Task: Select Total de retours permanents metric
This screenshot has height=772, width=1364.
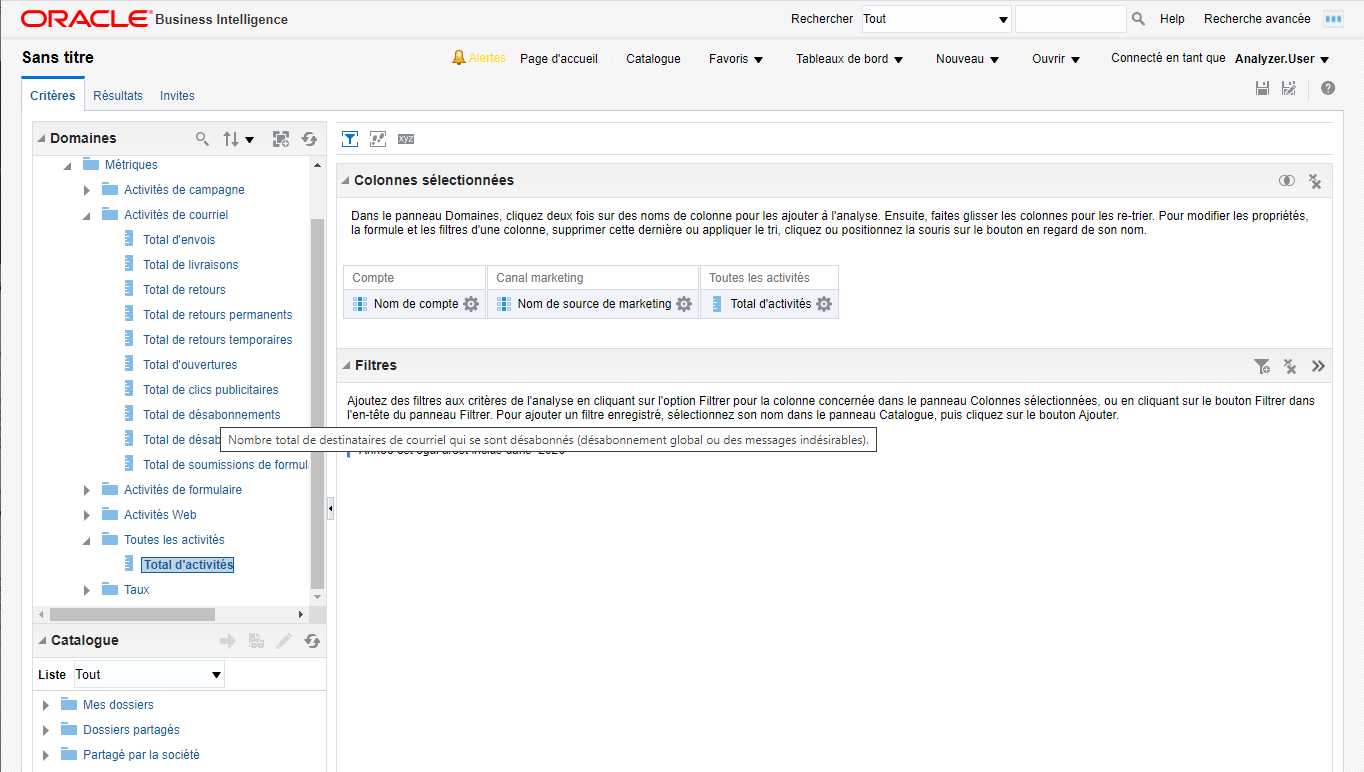Action: click(x=218, y=315)
